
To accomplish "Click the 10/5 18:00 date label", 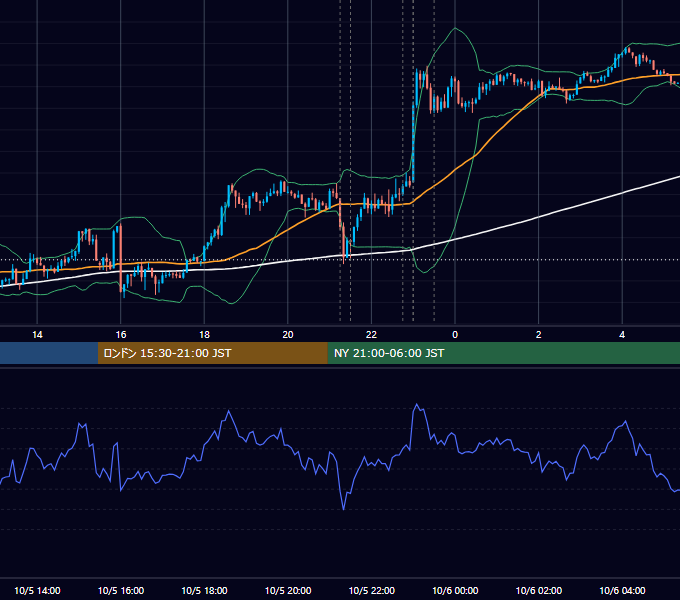I will tap(204, 590).
